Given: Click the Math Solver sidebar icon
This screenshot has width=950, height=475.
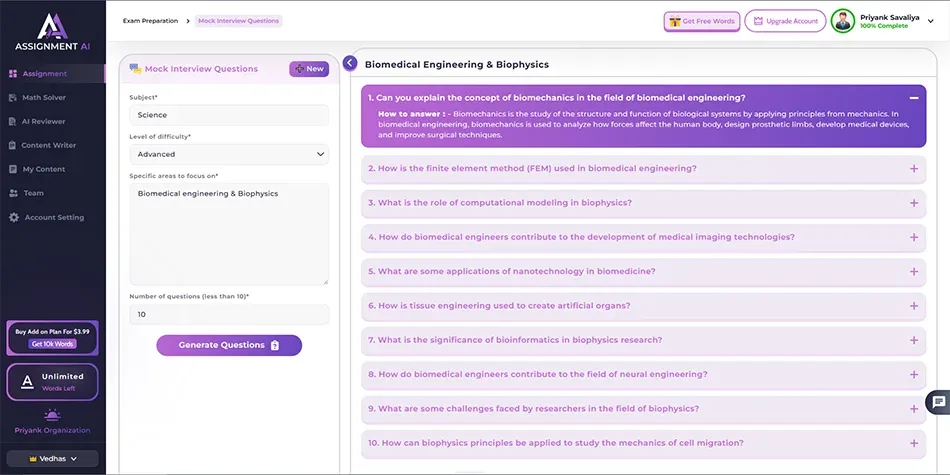Looking at the screenshot, I should (x=13, y=97).
